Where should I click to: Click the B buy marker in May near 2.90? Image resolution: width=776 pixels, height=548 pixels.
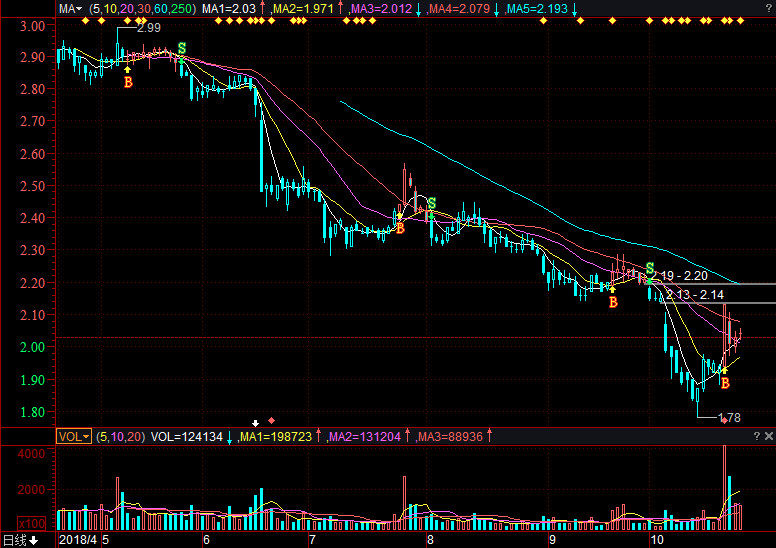(x=128, y=82)
